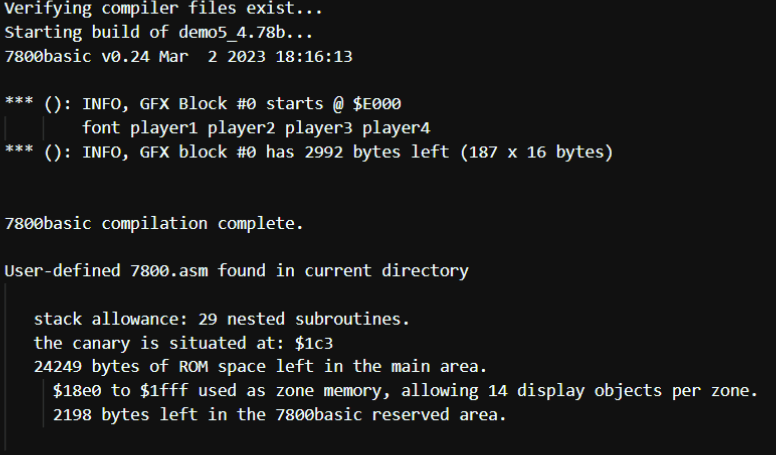Image resolution: width=776 pixels, height=457 pixels.
Task: Click the "Starting build of demo5_4.78b..." line
Action: click(130, 35)
